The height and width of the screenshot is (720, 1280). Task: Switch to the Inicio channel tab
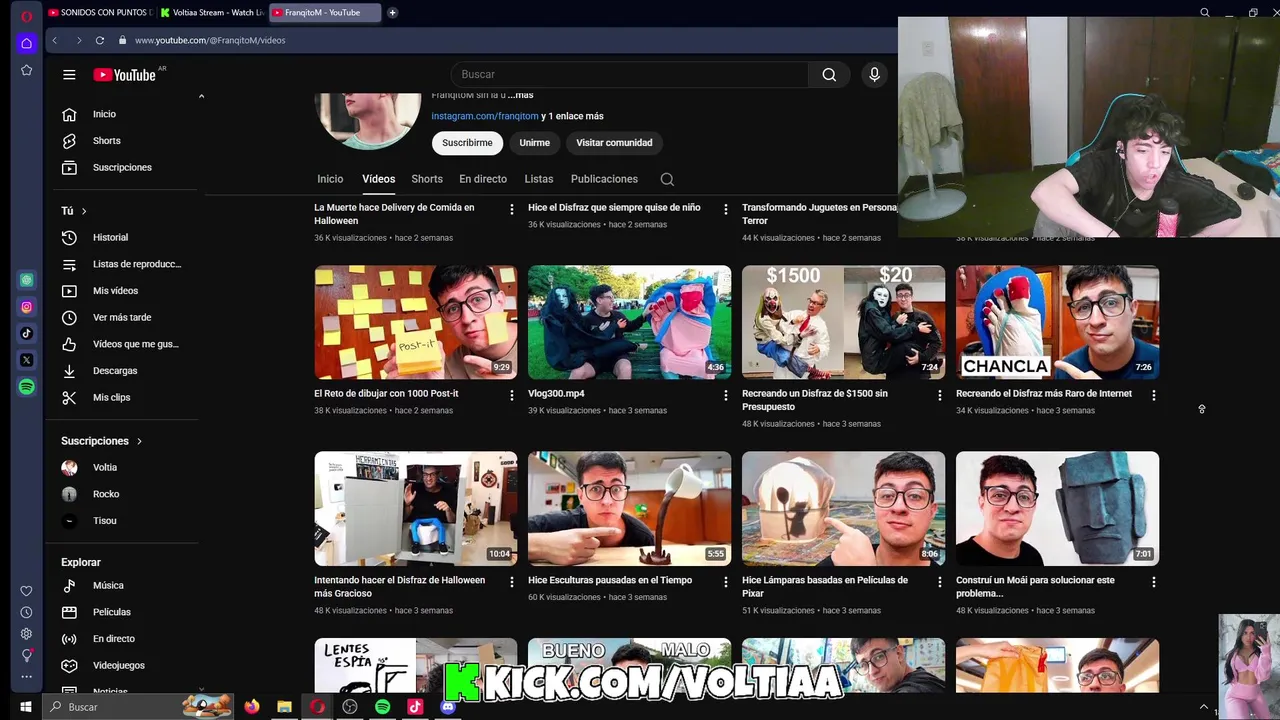pos(330,179)
